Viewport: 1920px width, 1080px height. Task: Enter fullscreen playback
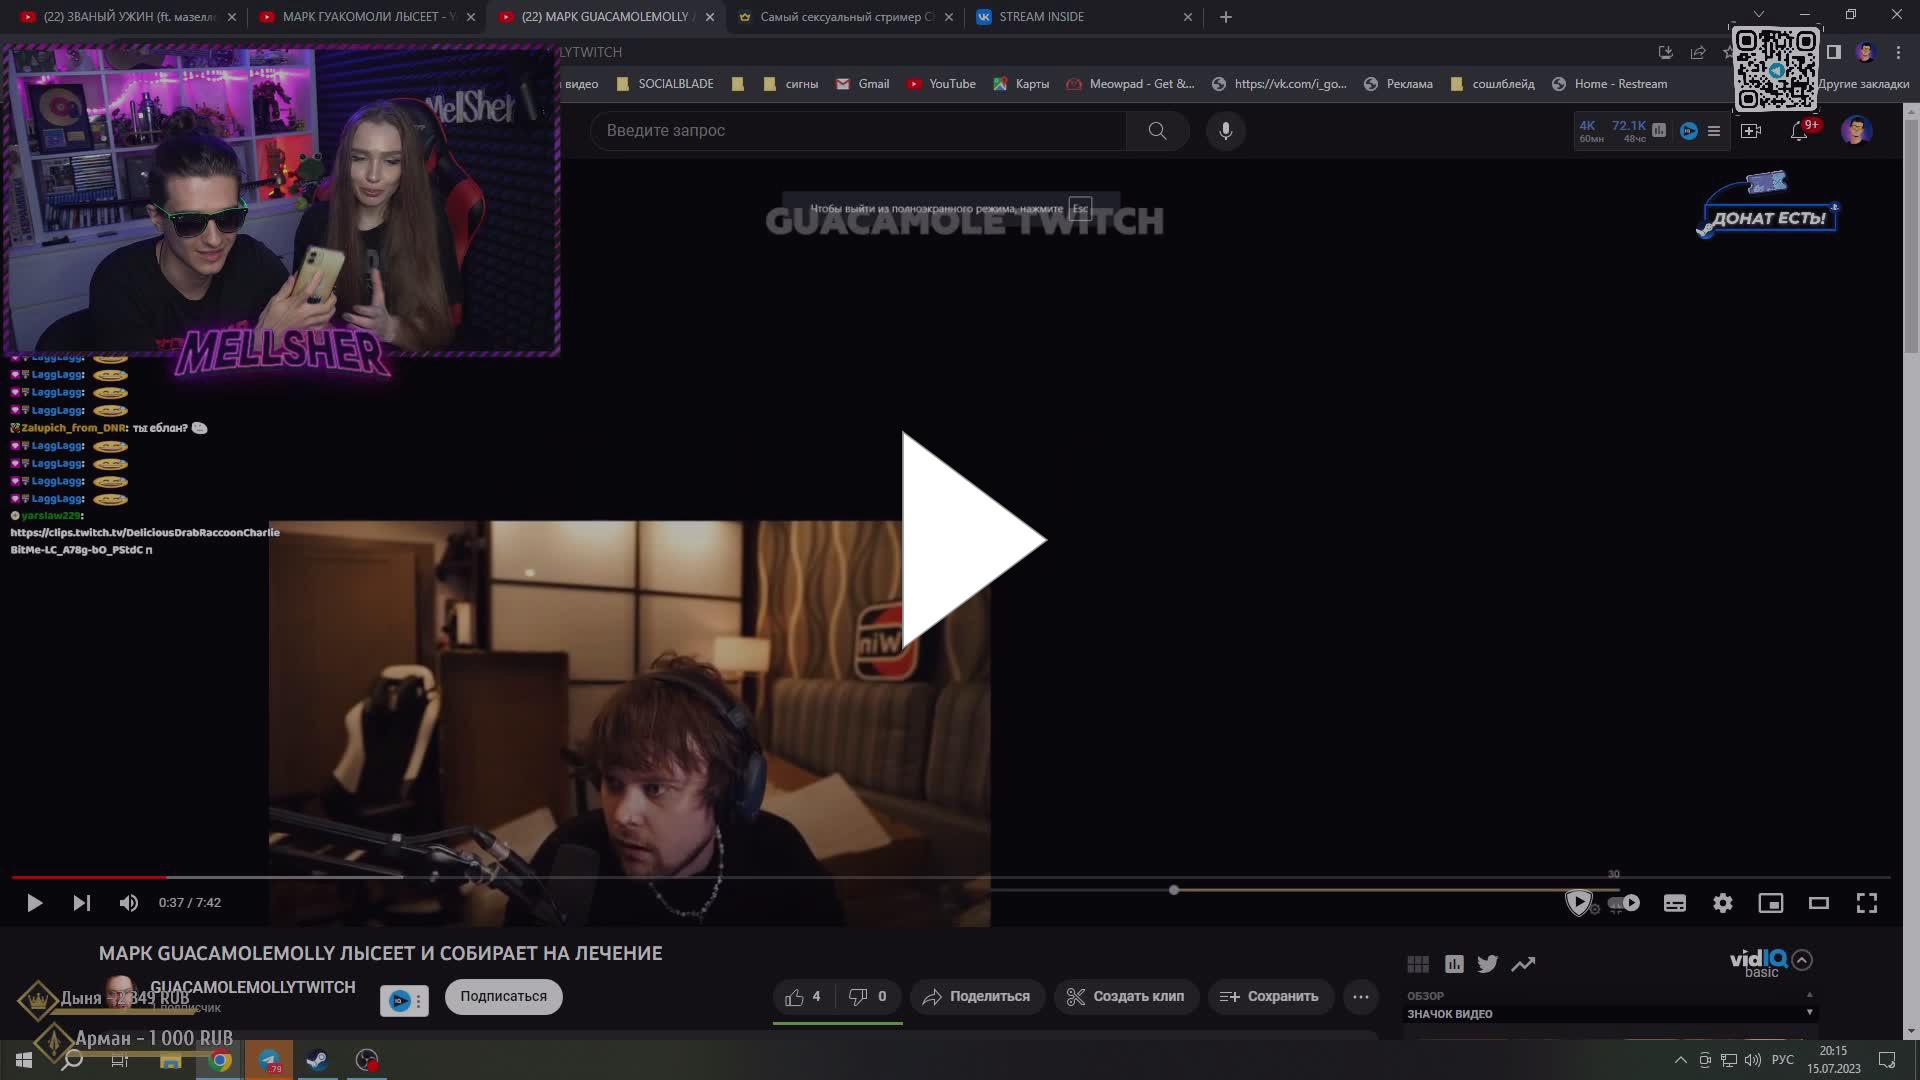[x=1866, y=903]
